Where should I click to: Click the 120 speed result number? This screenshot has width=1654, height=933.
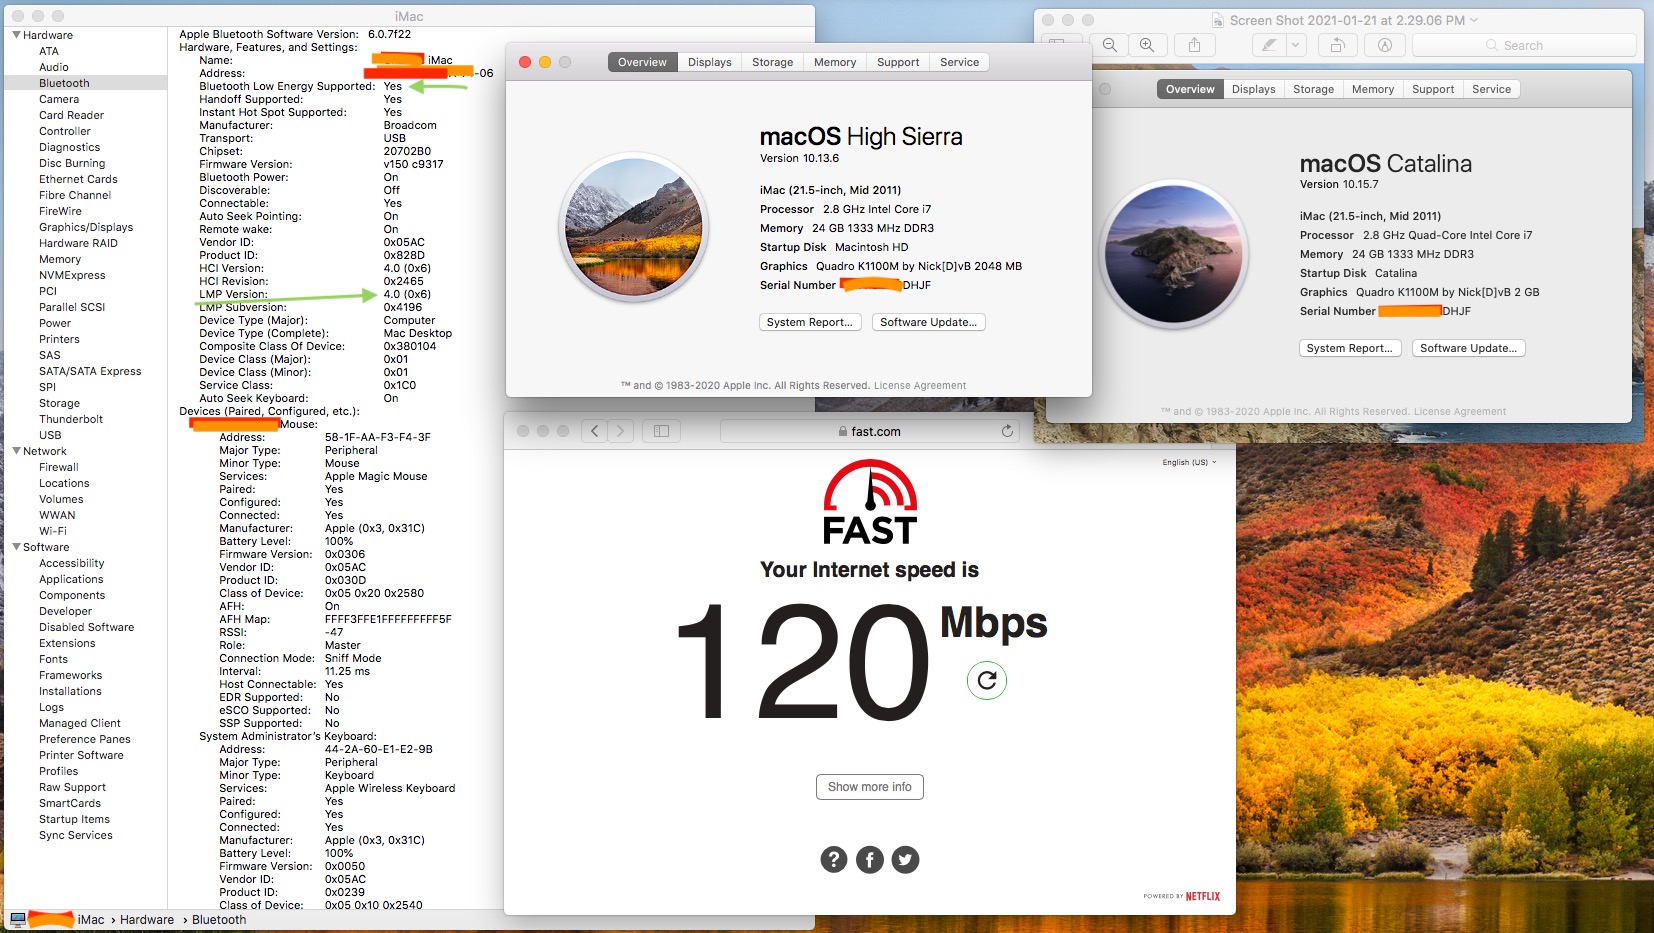(804, 661)
